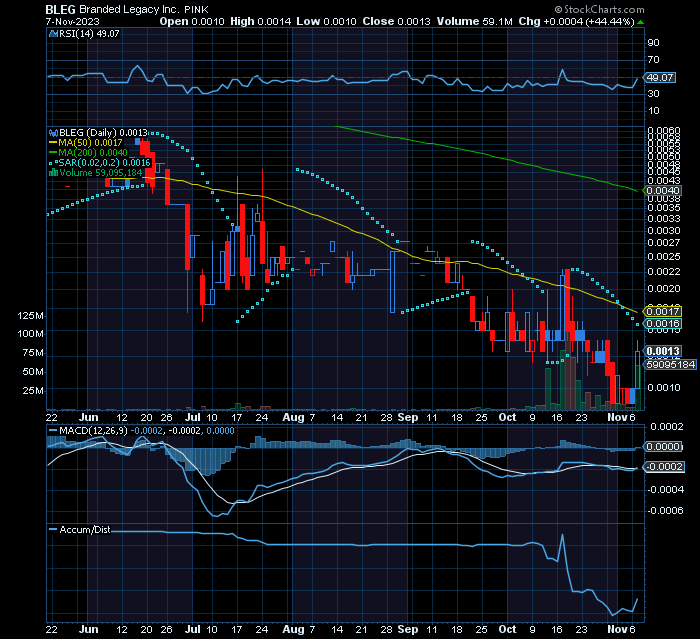Click the Branded Legacy Inc. company name
The height and width of the screenshot is (639, 700).
[x=130, y=9]
